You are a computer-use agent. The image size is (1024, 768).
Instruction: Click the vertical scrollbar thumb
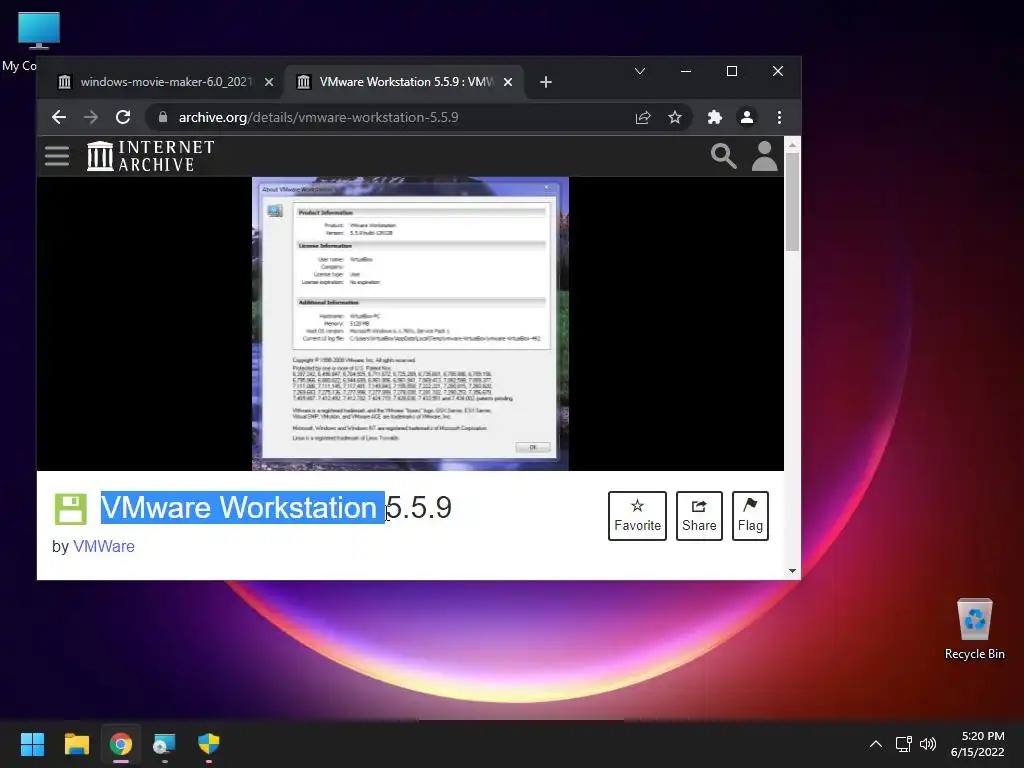point(792,202)
